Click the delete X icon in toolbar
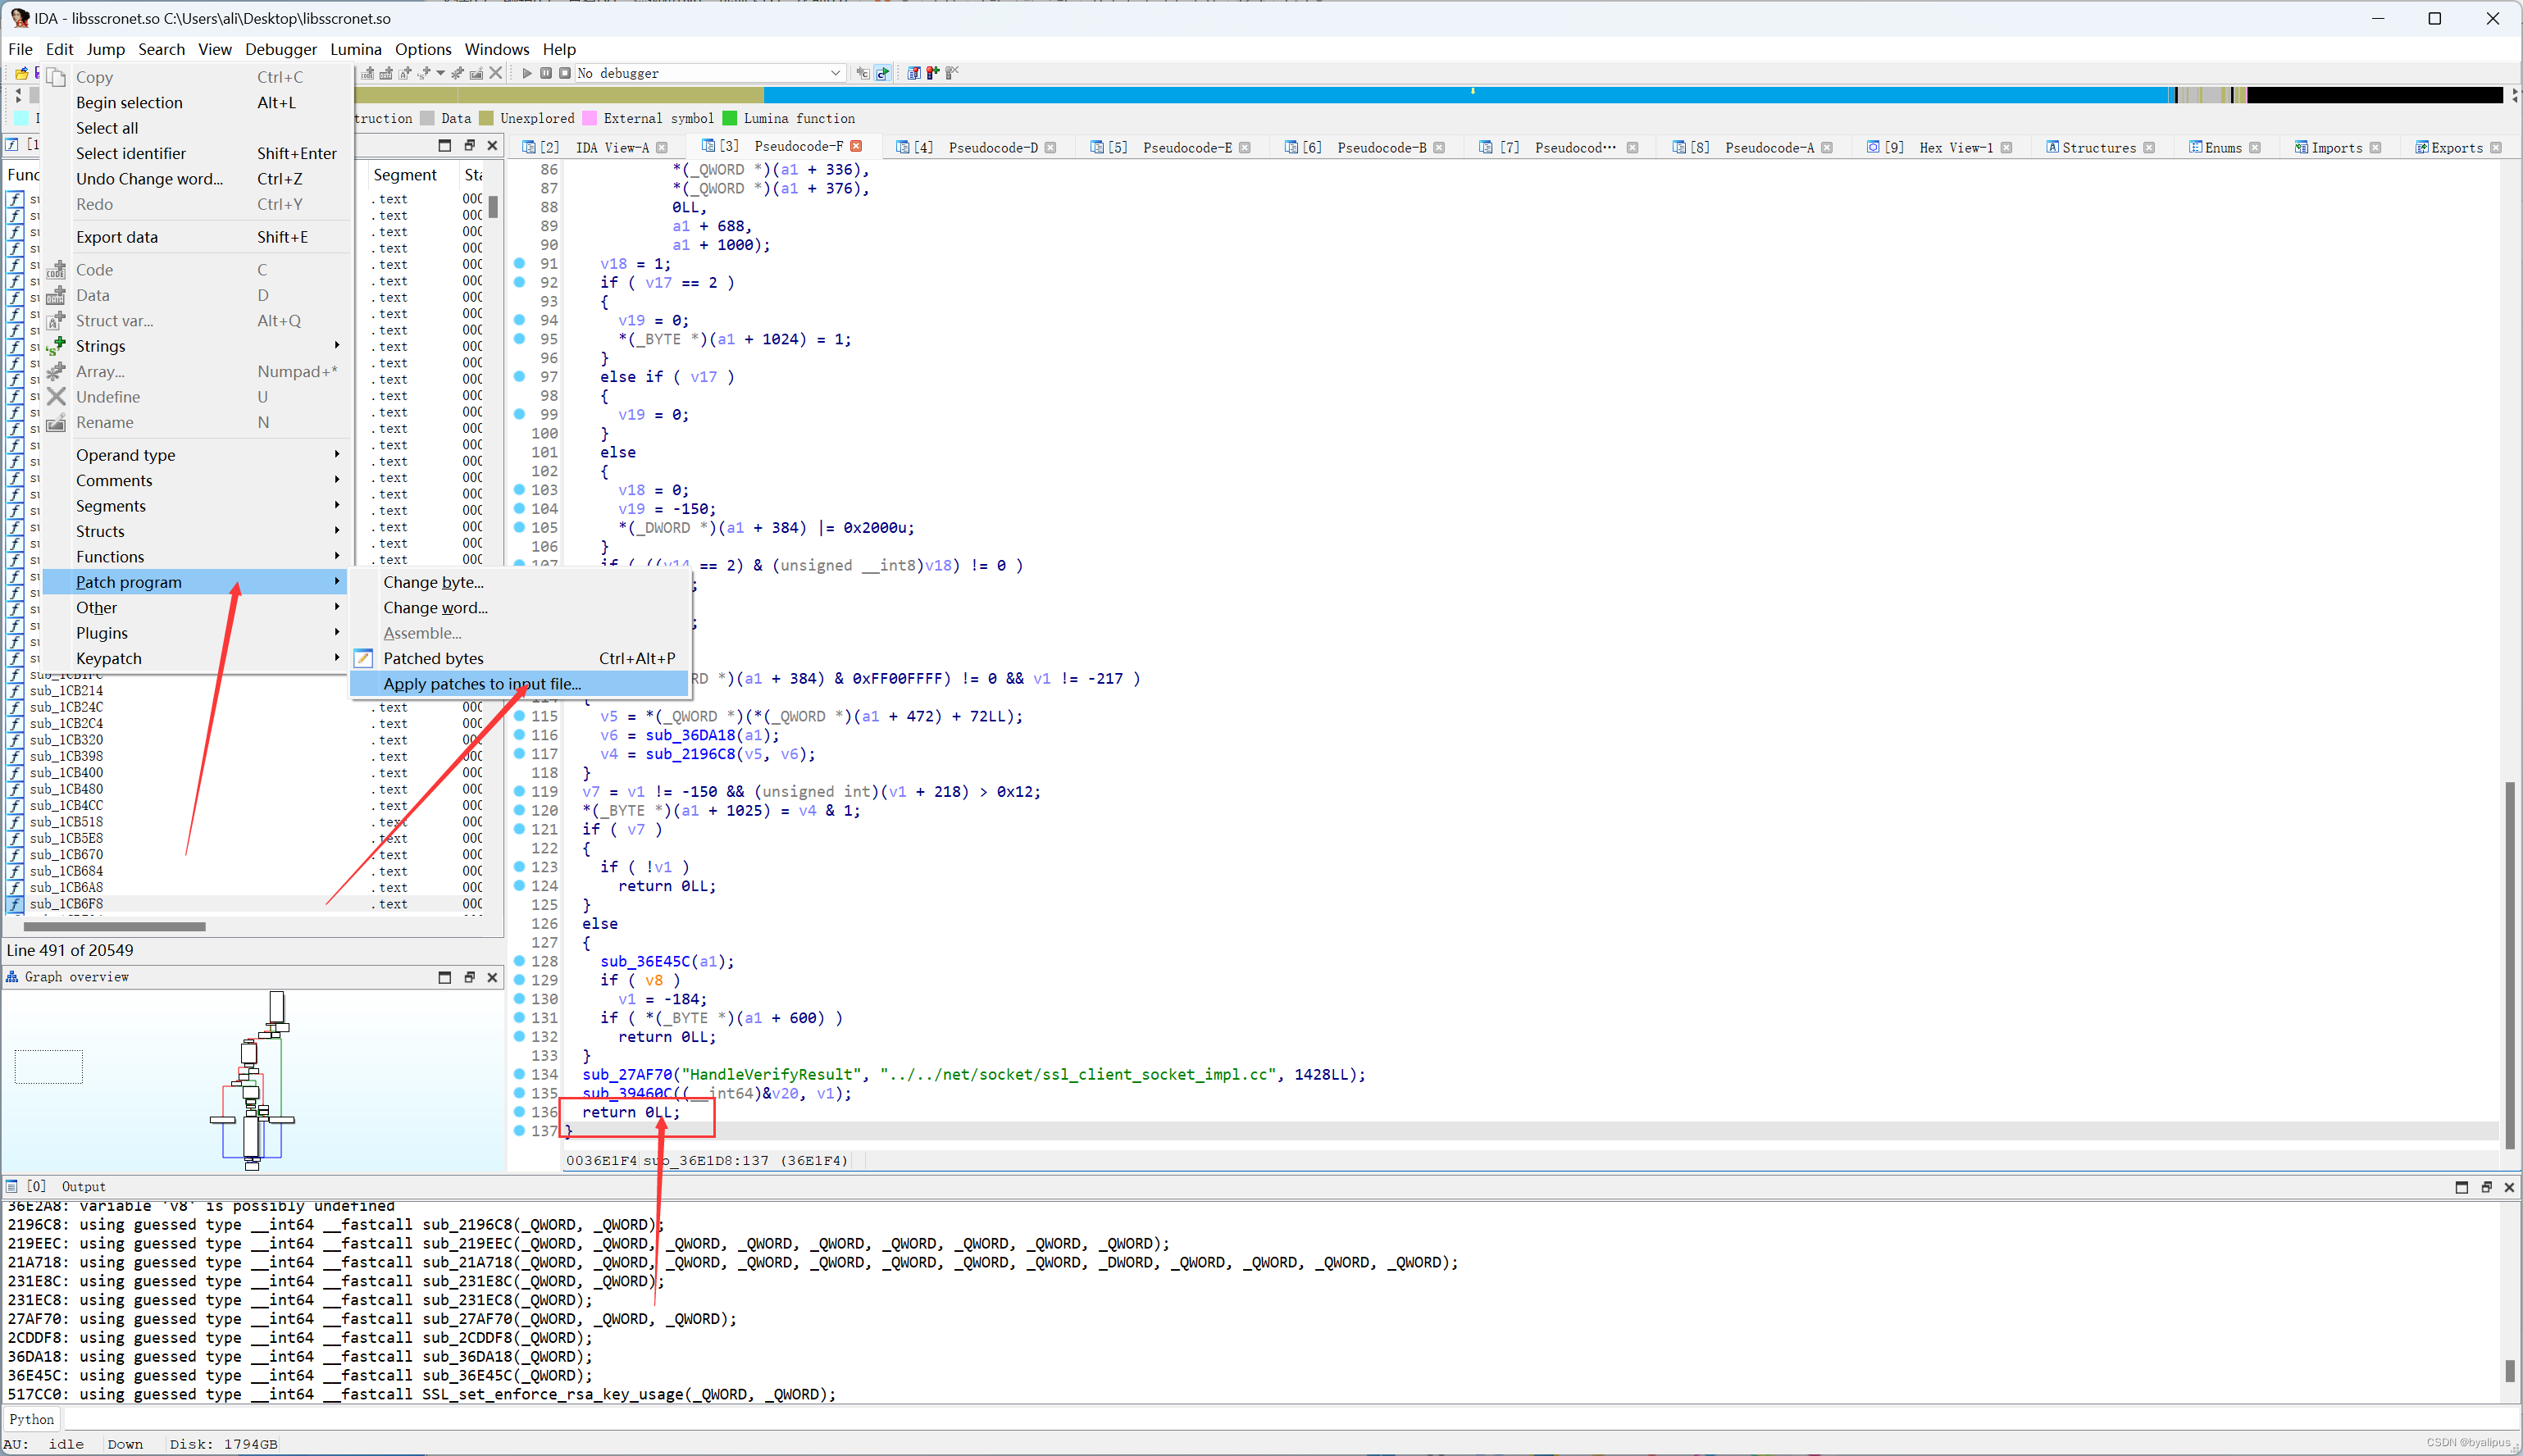This screenshot has height=1456, width=2523. tap(496, 73)
